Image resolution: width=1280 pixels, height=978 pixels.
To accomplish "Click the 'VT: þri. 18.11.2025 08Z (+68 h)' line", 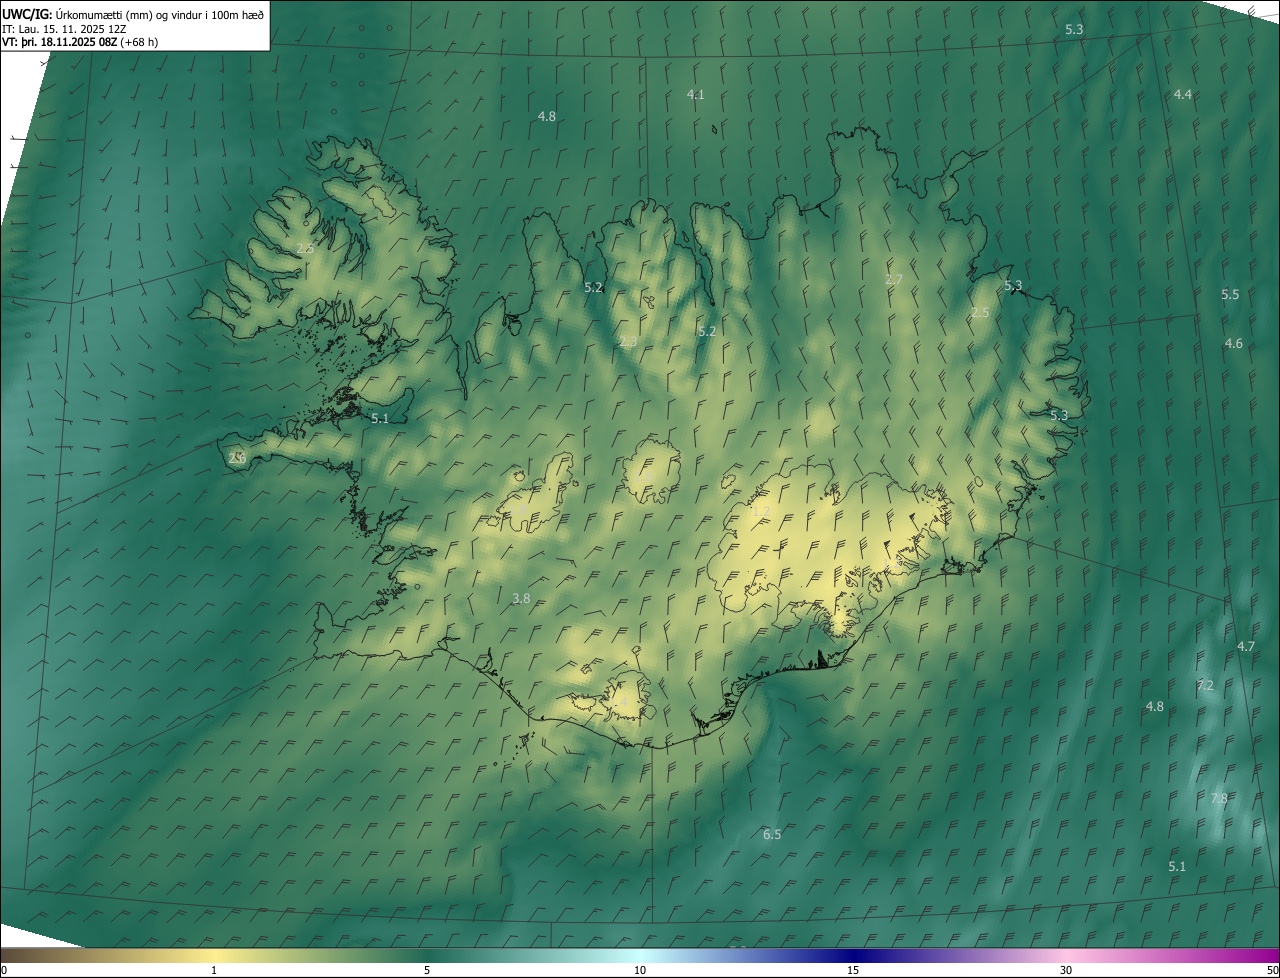I will pos(80,42).
